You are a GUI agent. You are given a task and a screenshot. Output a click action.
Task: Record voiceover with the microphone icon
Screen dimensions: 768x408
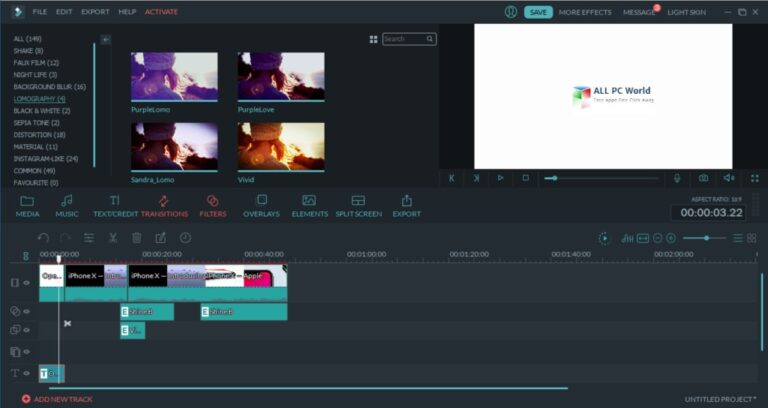(677, 178)
